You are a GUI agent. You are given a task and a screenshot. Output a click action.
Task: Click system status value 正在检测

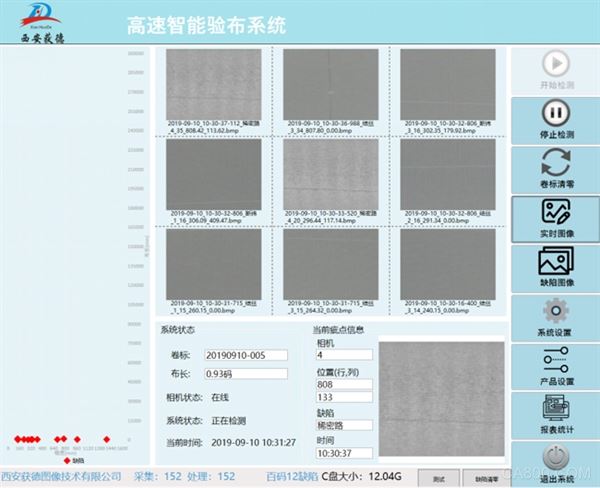[228, 421]
